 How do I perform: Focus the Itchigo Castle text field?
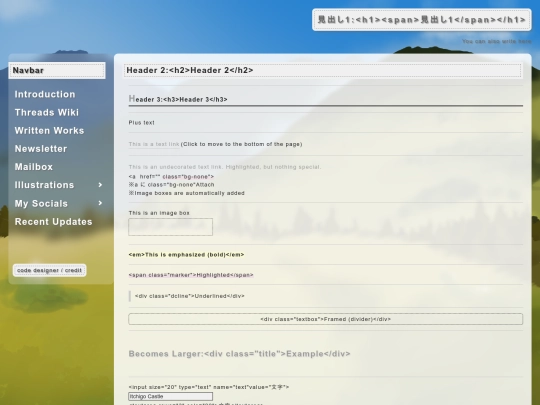(x=170, y=396)
